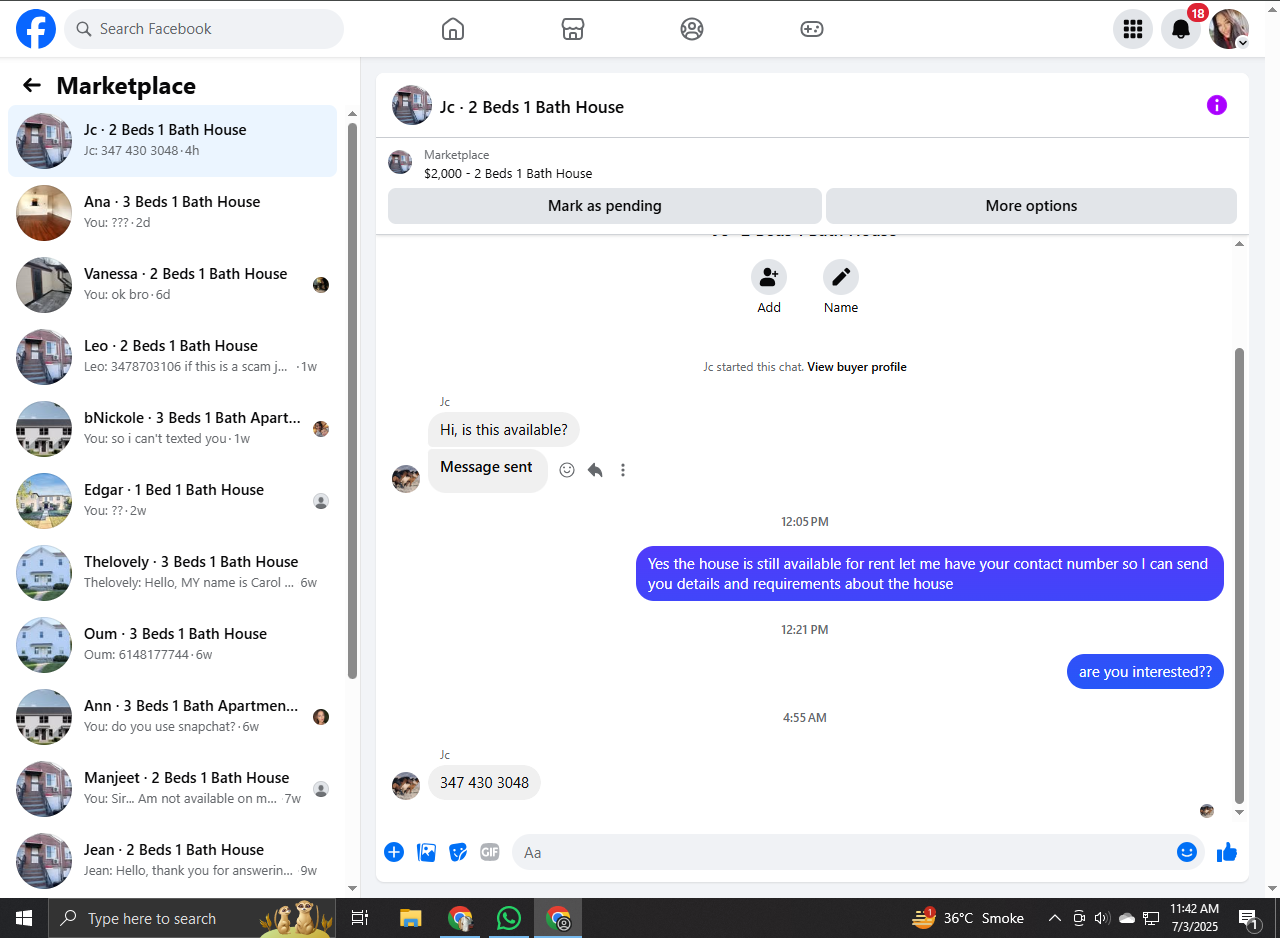The width and height of the screenshot is (1280, 938).
Task: Click the Windows taskbar search box
Action: tap(190, 918)
